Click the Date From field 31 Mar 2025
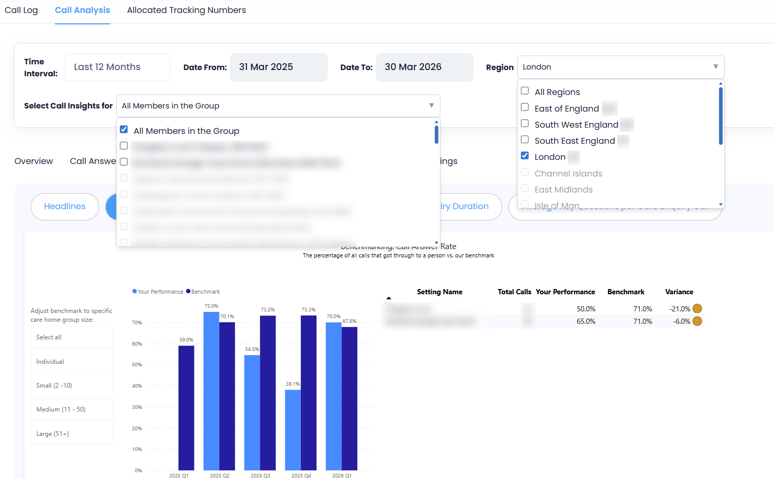 278,67
